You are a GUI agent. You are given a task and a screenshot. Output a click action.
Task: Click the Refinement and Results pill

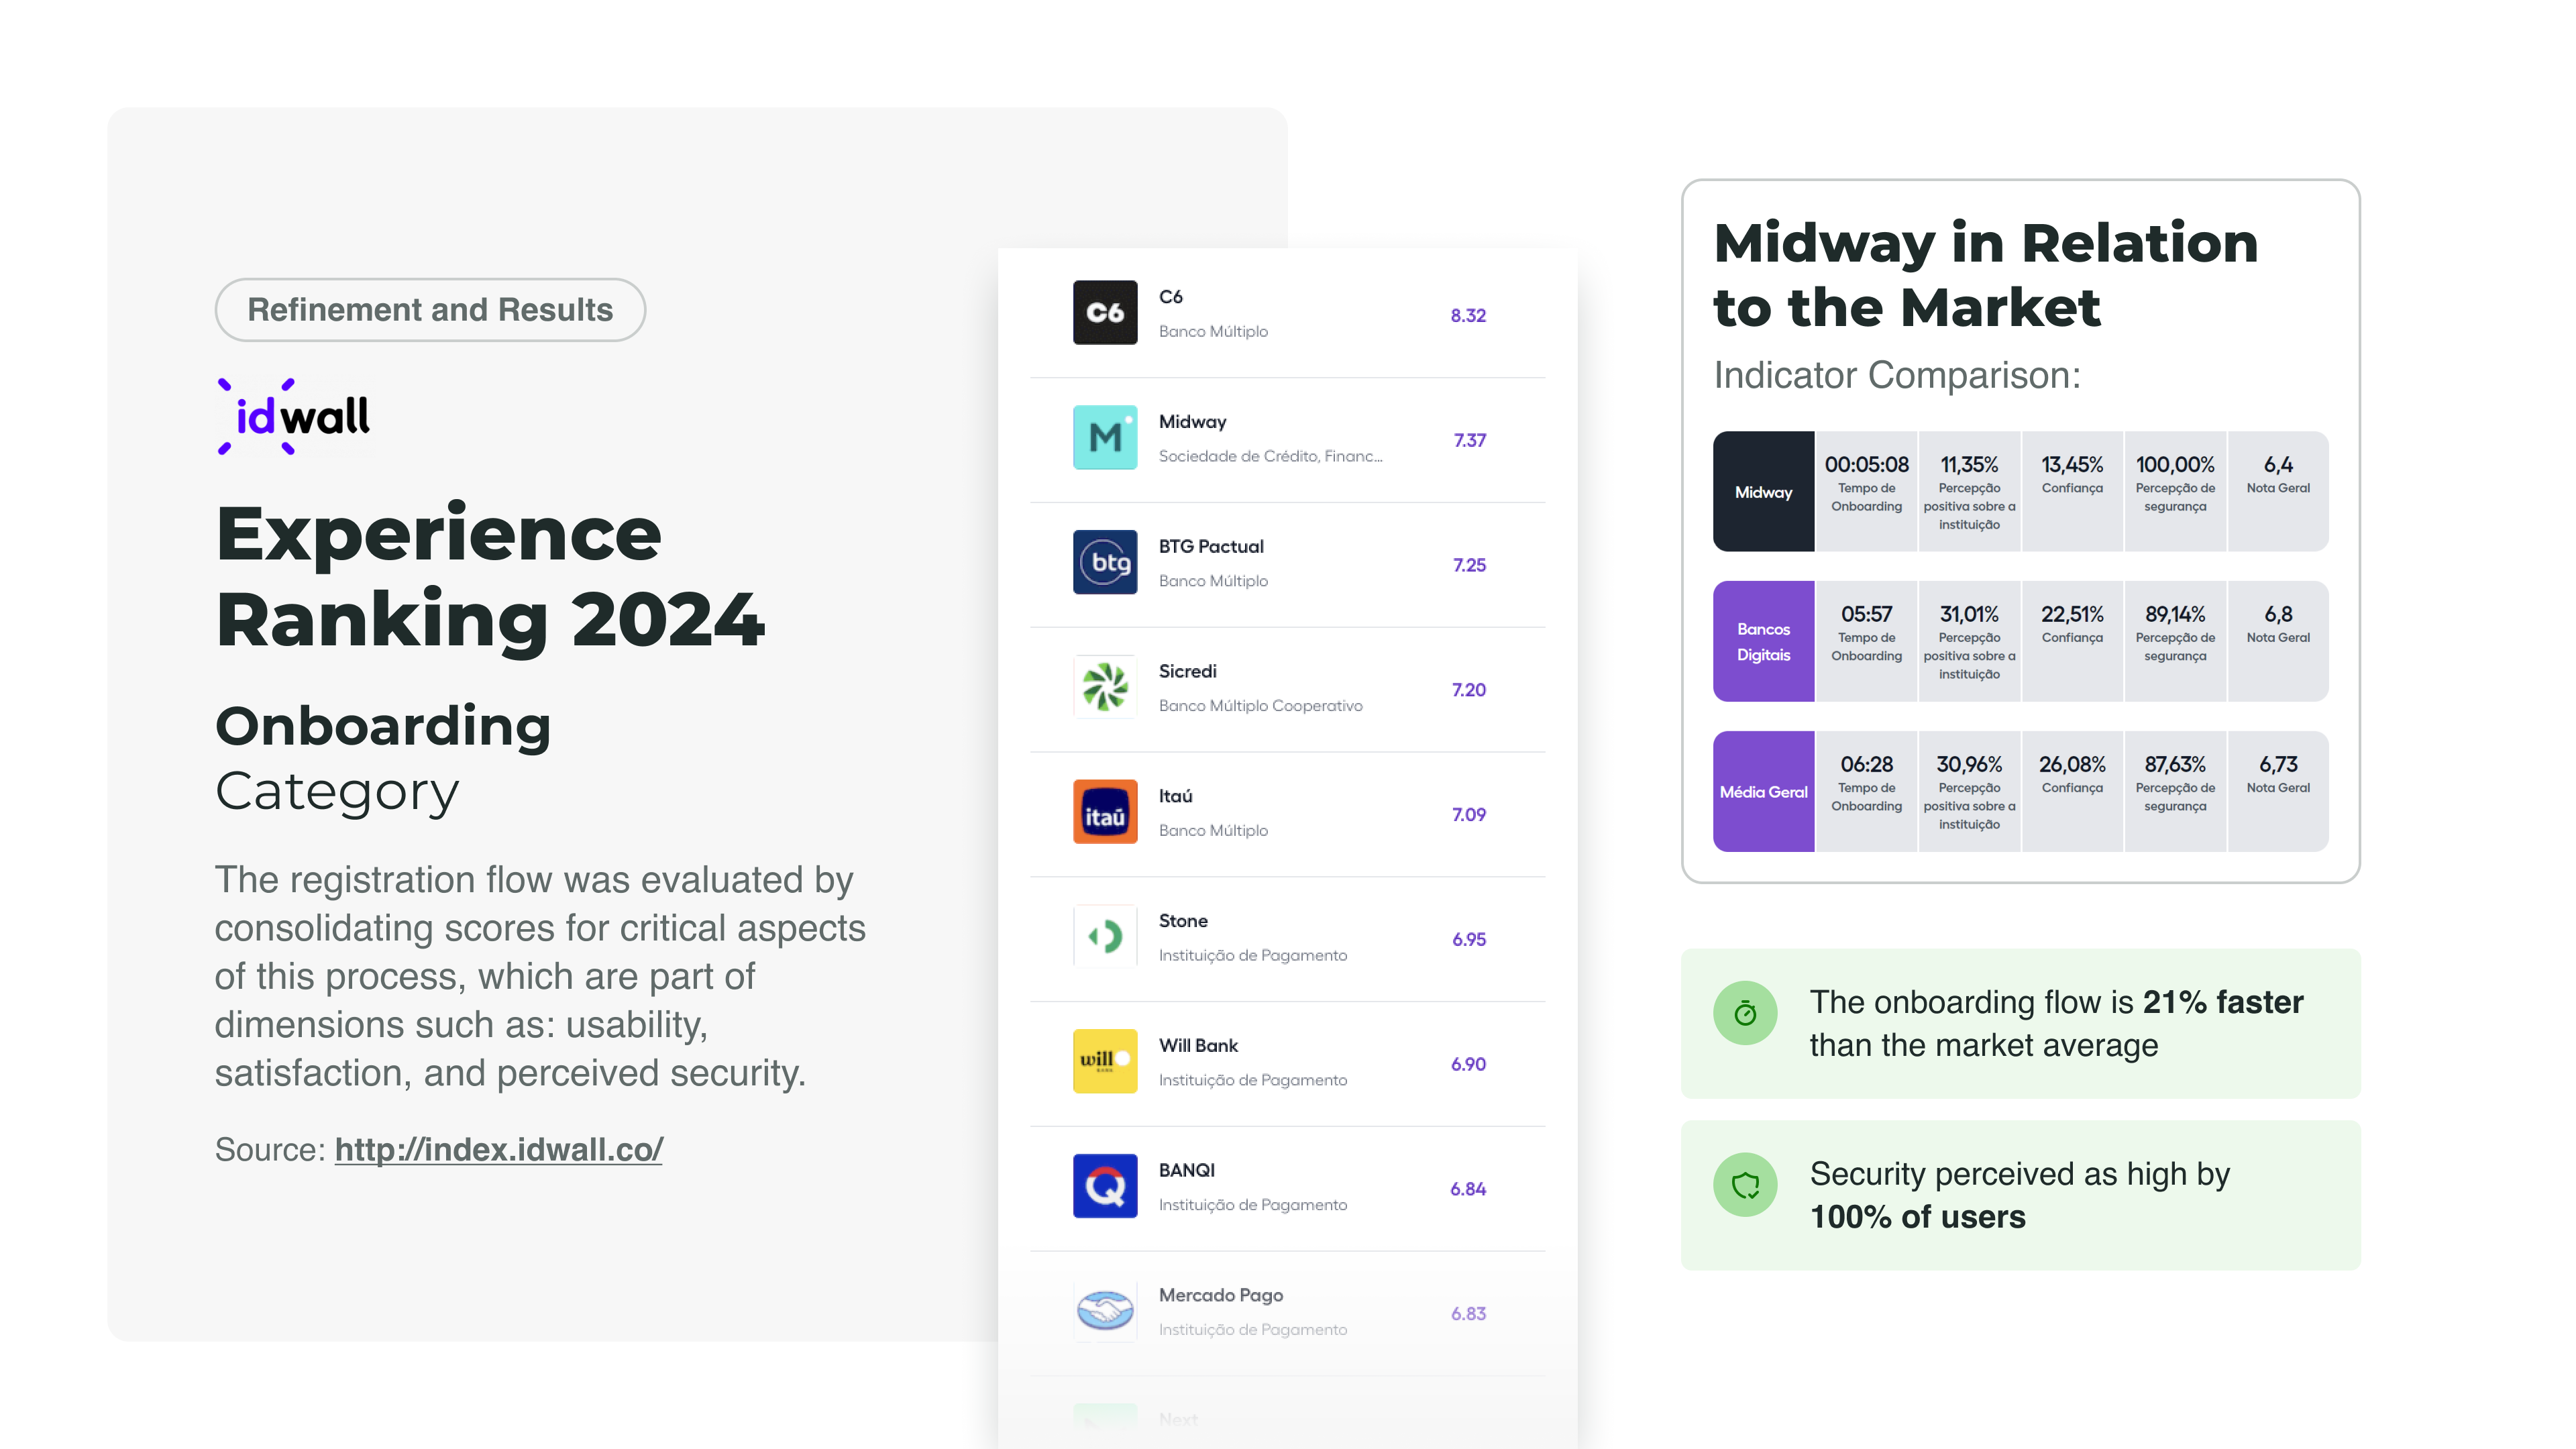click(x=430, y=310)
